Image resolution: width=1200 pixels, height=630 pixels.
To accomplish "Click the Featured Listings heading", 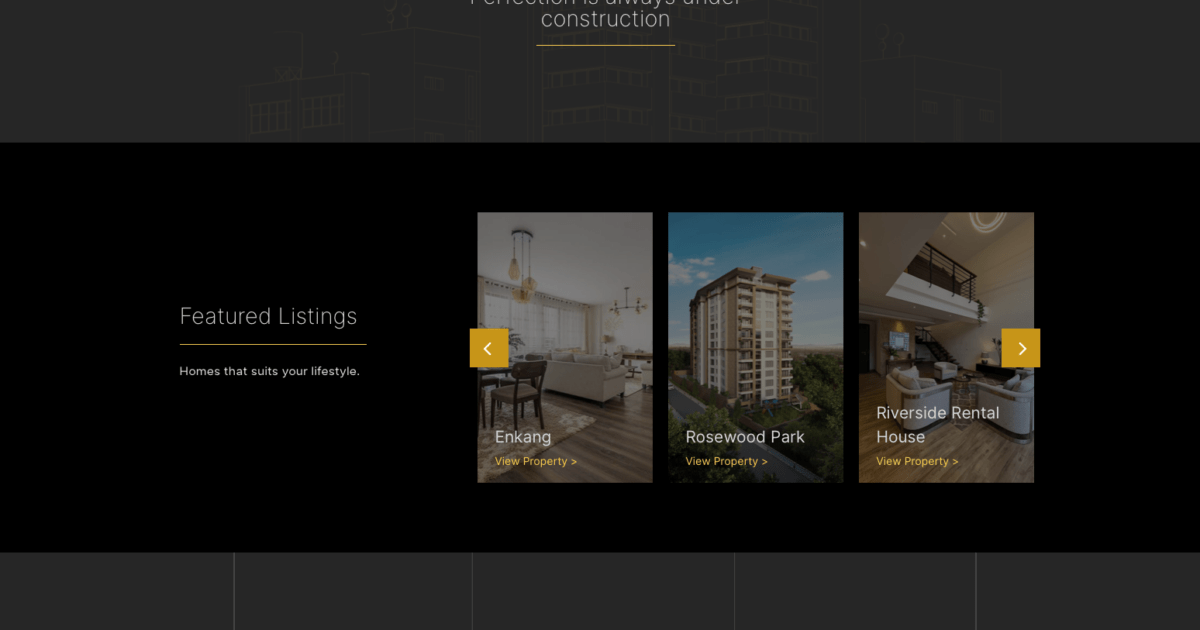I will [x=268, y=316].
